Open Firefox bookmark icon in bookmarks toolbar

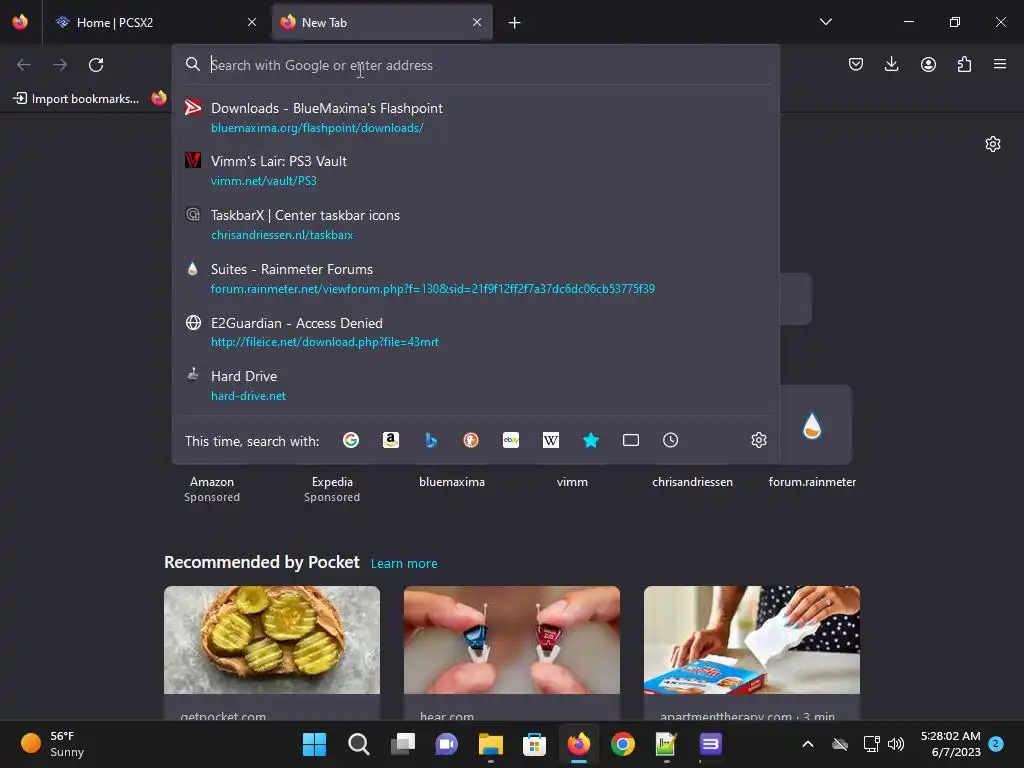coord(159,98)
